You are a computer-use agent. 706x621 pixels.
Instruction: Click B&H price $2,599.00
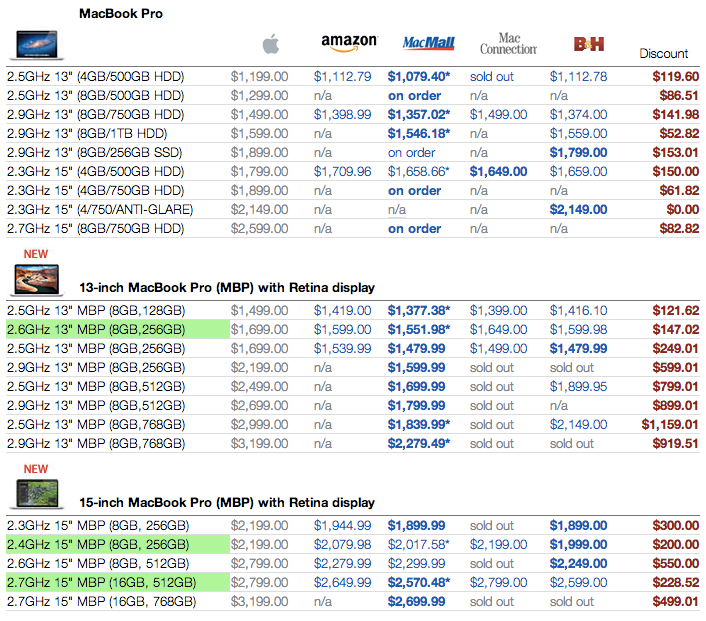point(578,583)
